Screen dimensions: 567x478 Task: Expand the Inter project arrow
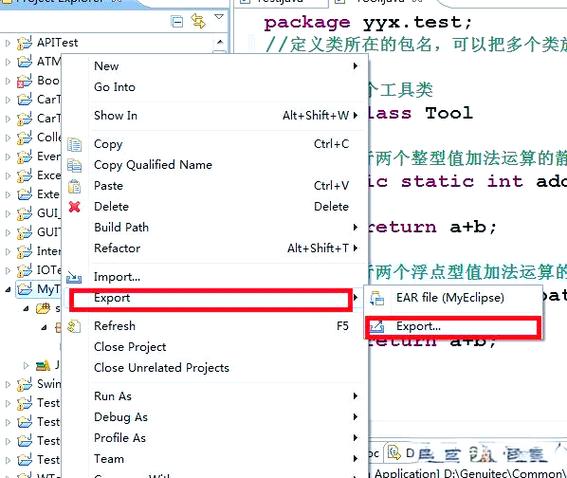point(8,251)
